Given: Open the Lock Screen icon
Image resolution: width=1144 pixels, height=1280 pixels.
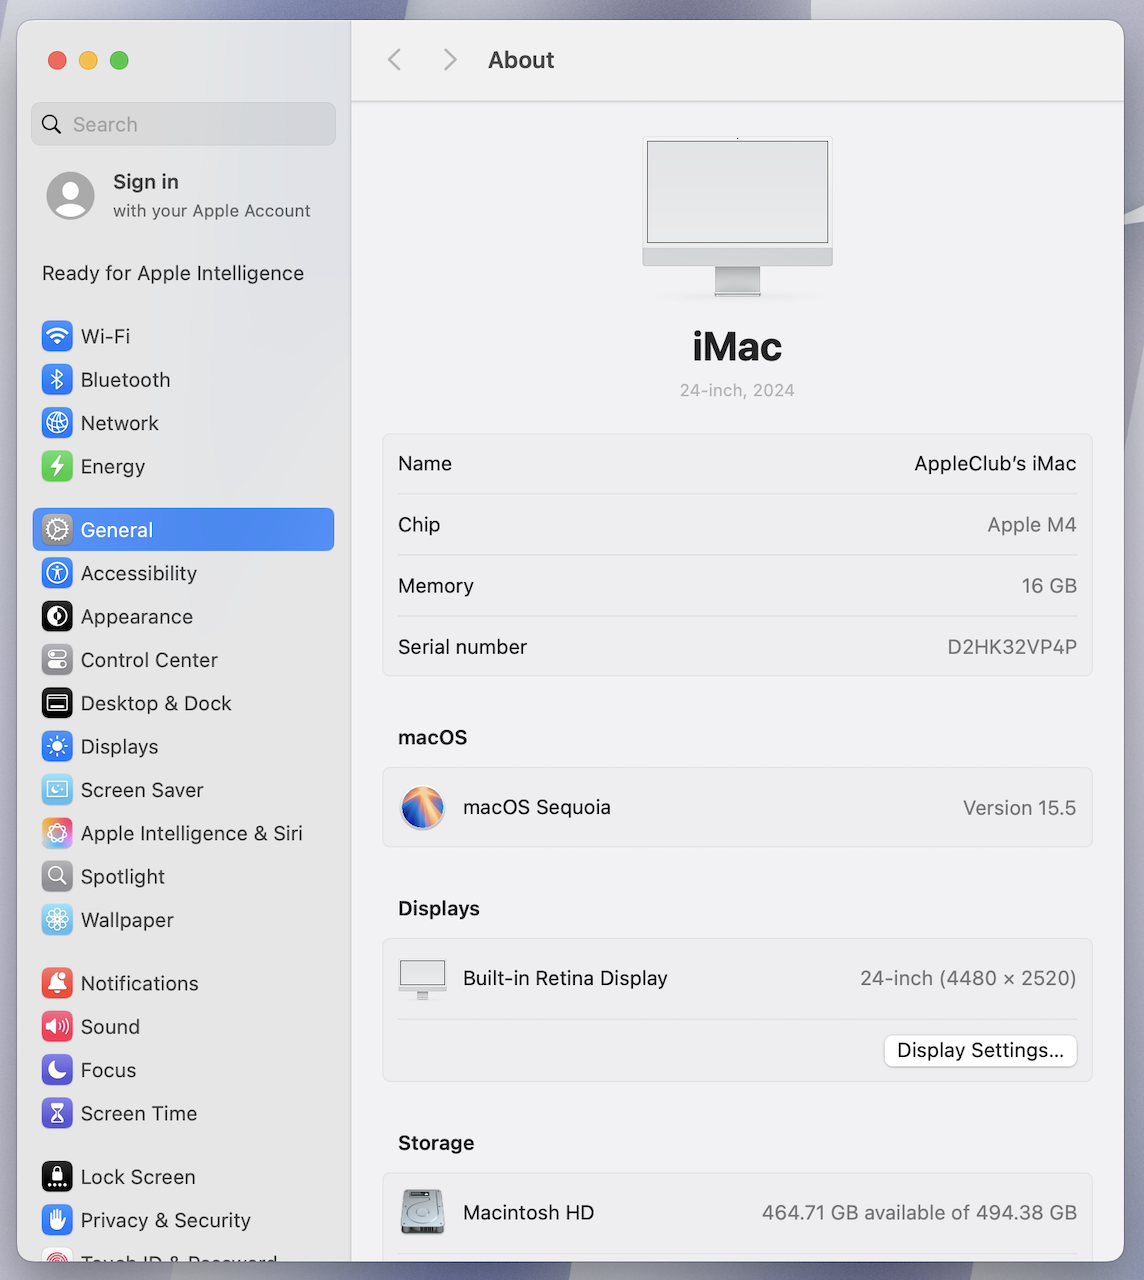Looking at the screenshot, I should [57, 1177].
